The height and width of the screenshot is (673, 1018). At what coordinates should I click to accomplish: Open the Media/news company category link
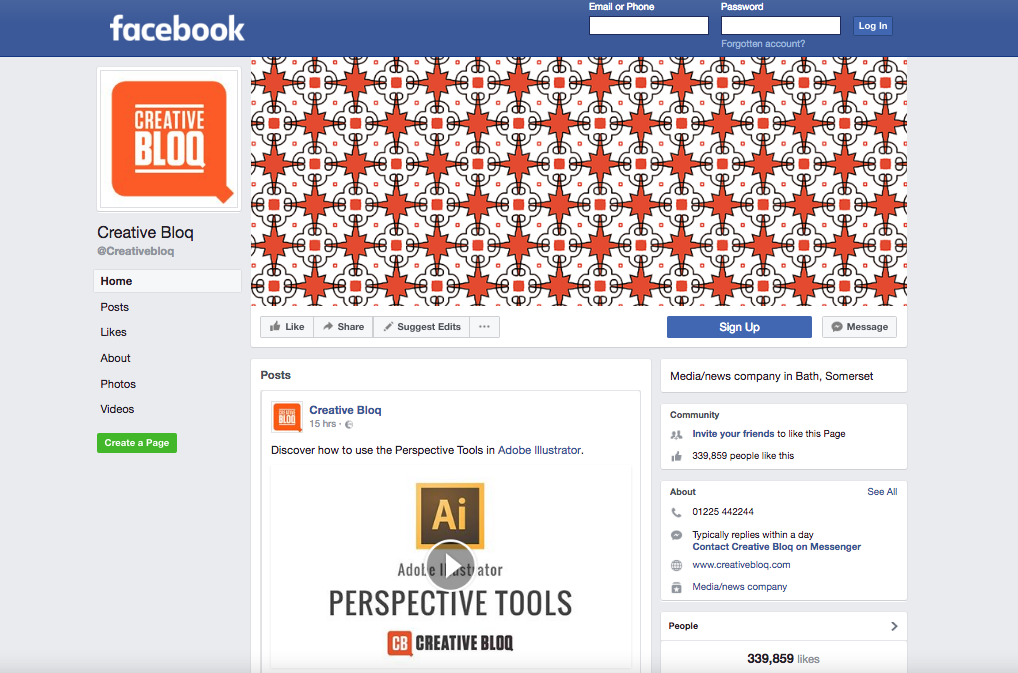click(739, 587)
